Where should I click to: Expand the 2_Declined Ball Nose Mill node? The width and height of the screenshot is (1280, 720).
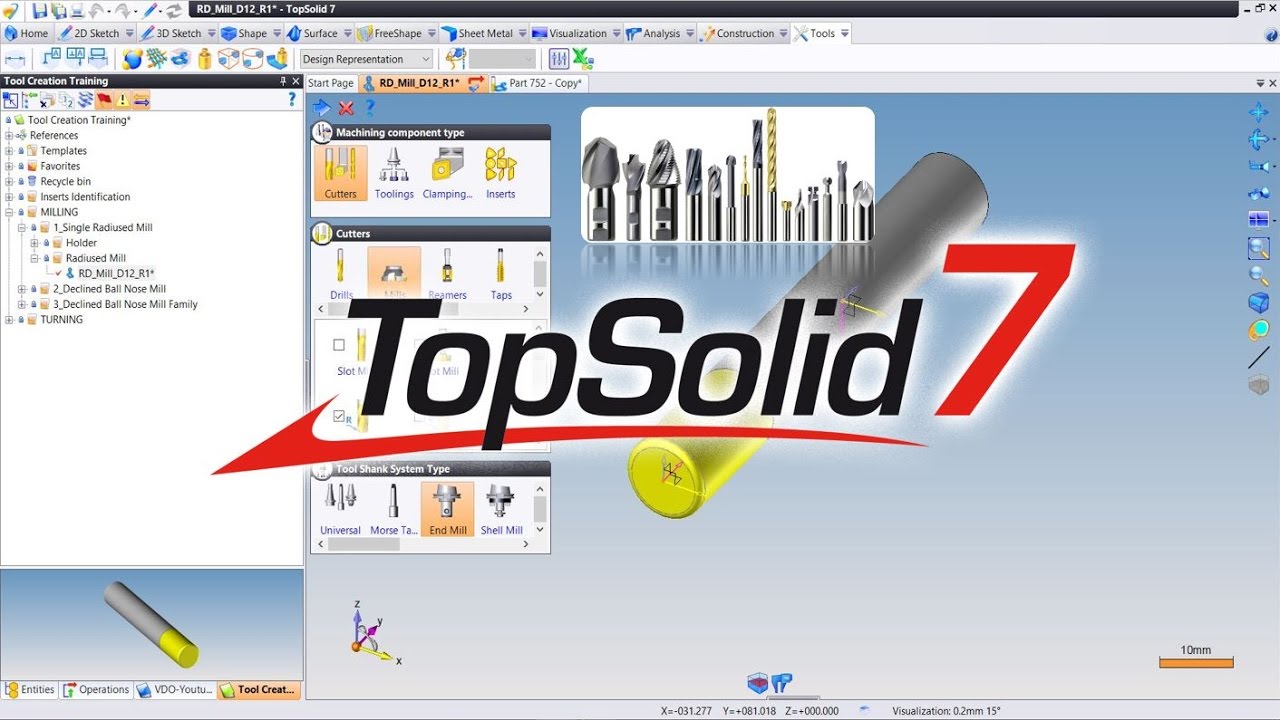pyautogui.click(x=21, y=289)
